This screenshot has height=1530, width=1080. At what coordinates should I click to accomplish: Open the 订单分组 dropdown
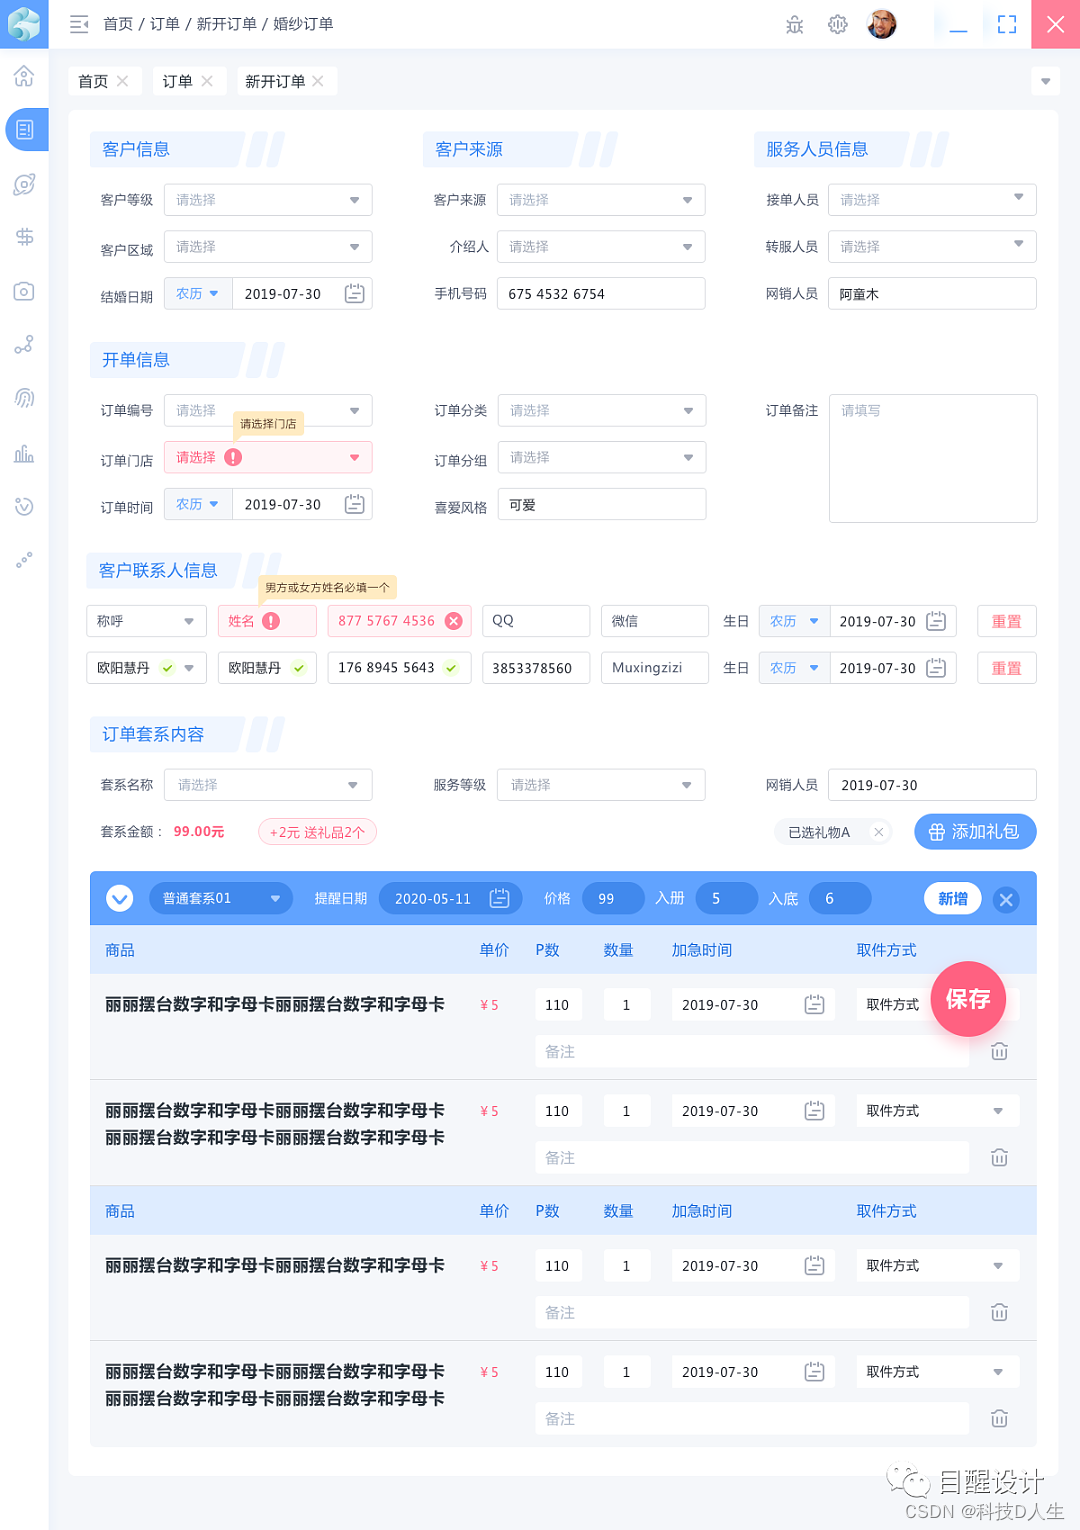click(x=602, y=457)
